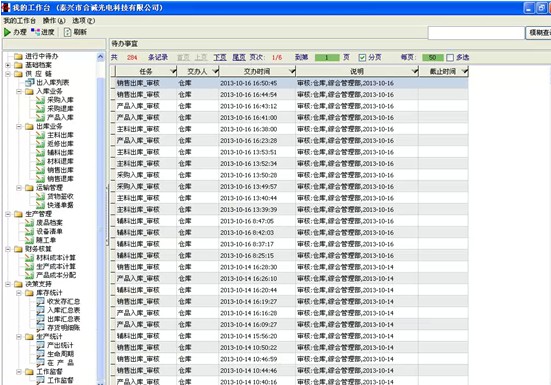The height and width of the screenshot is (385, 551).
Task: Collapse the 供 应 链 tree node
Action: coord(8,74)
